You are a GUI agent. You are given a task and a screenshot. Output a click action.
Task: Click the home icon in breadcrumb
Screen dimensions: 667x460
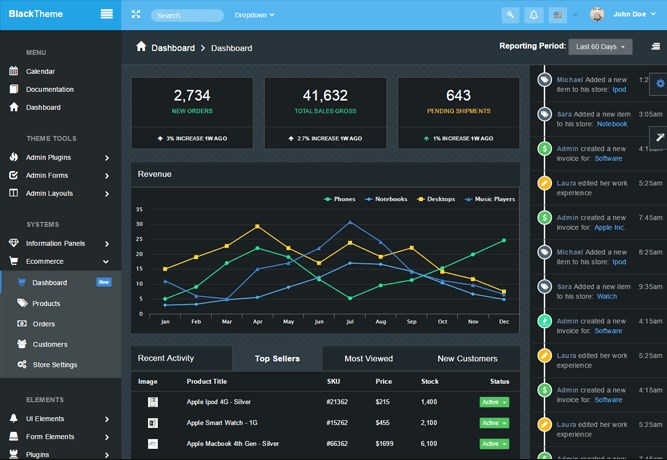[141, 47]
